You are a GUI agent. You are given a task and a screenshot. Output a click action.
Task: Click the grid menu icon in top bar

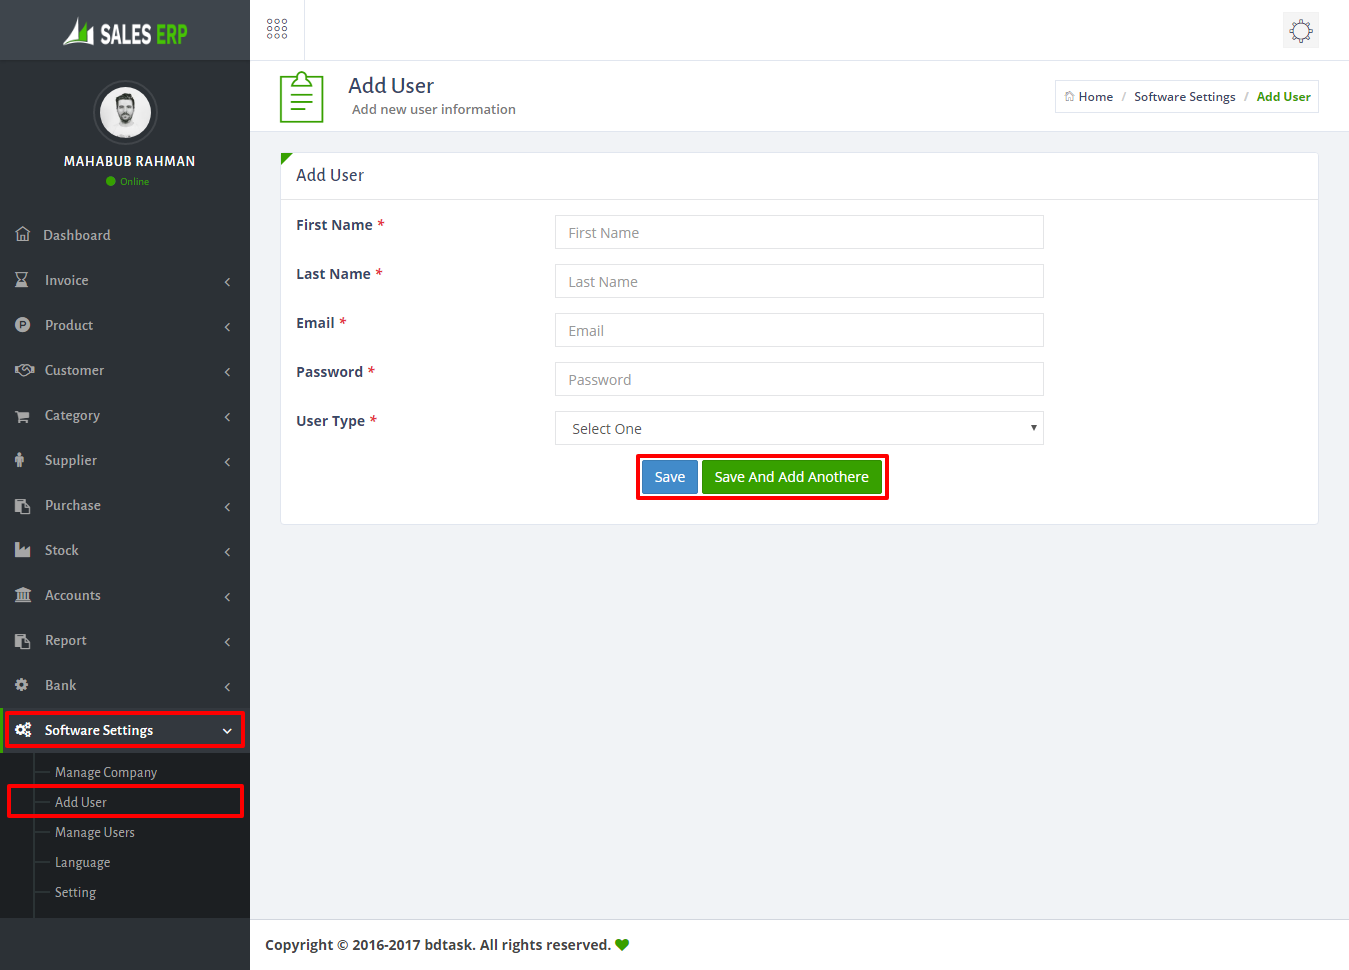(277, 29)
